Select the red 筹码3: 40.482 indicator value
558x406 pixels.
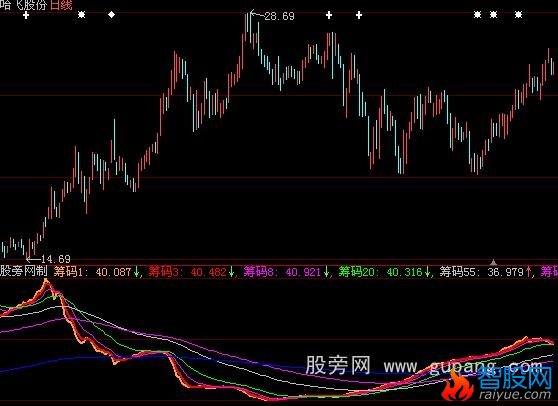click(191, 272)
